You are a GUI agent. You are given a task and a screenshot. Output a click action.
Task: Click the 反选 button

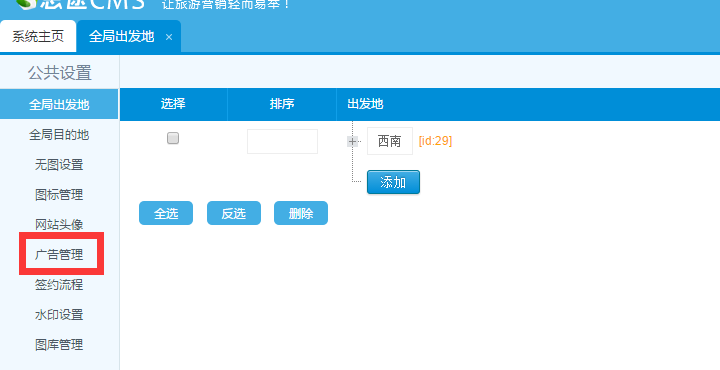click(234, 213)
